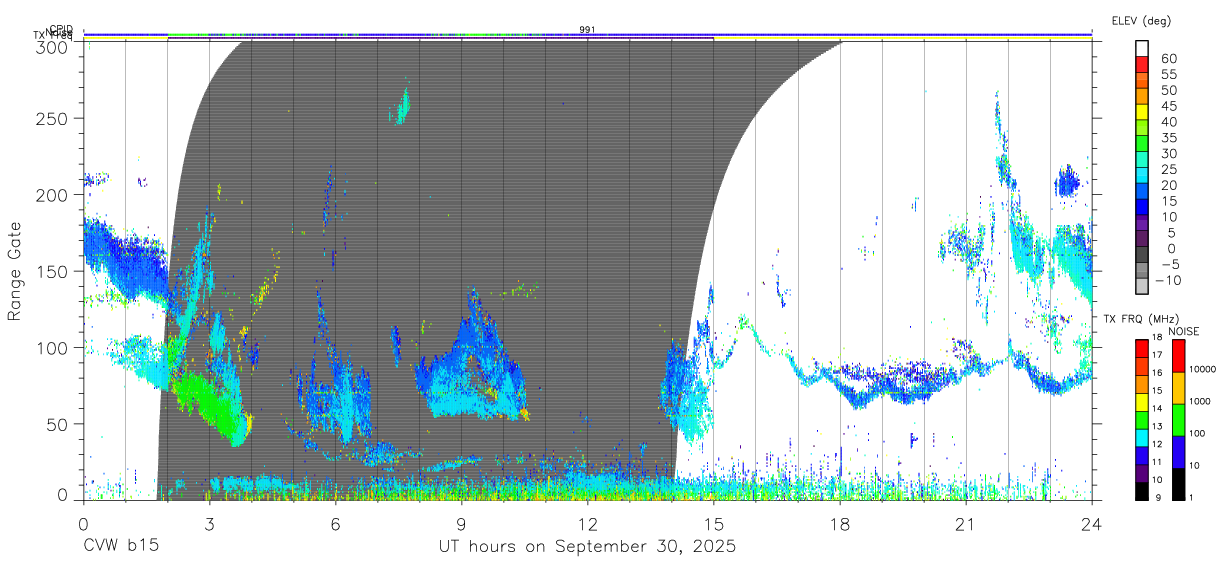Screen dimensions: 1228x567
Task: Click the '250' tick label on Range Gate axis
Action: click(54, 119)
